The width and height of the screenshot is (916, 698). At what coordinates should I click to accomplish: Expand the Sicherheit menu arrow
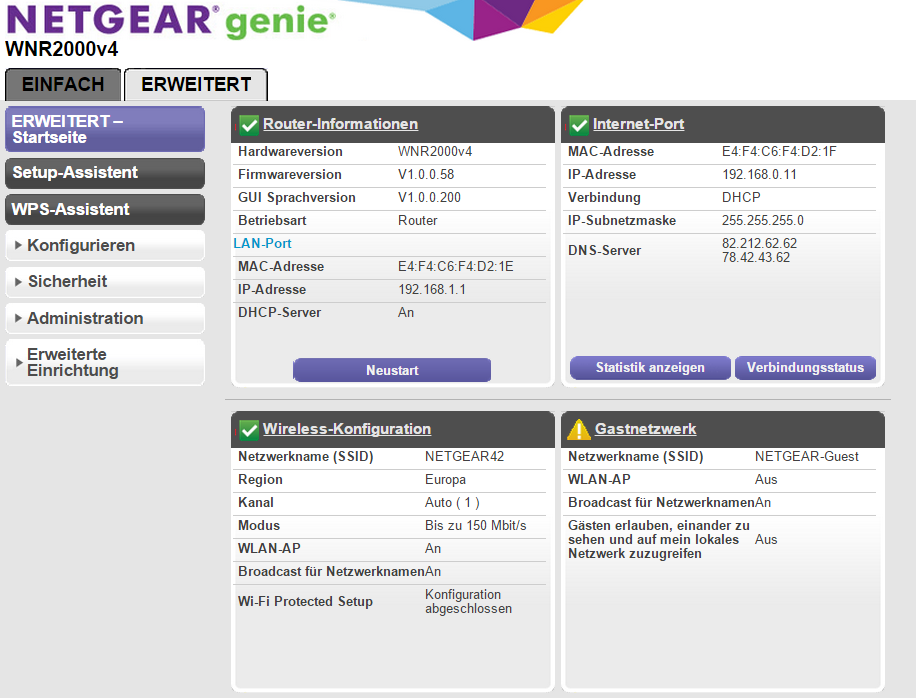(18, 282)
